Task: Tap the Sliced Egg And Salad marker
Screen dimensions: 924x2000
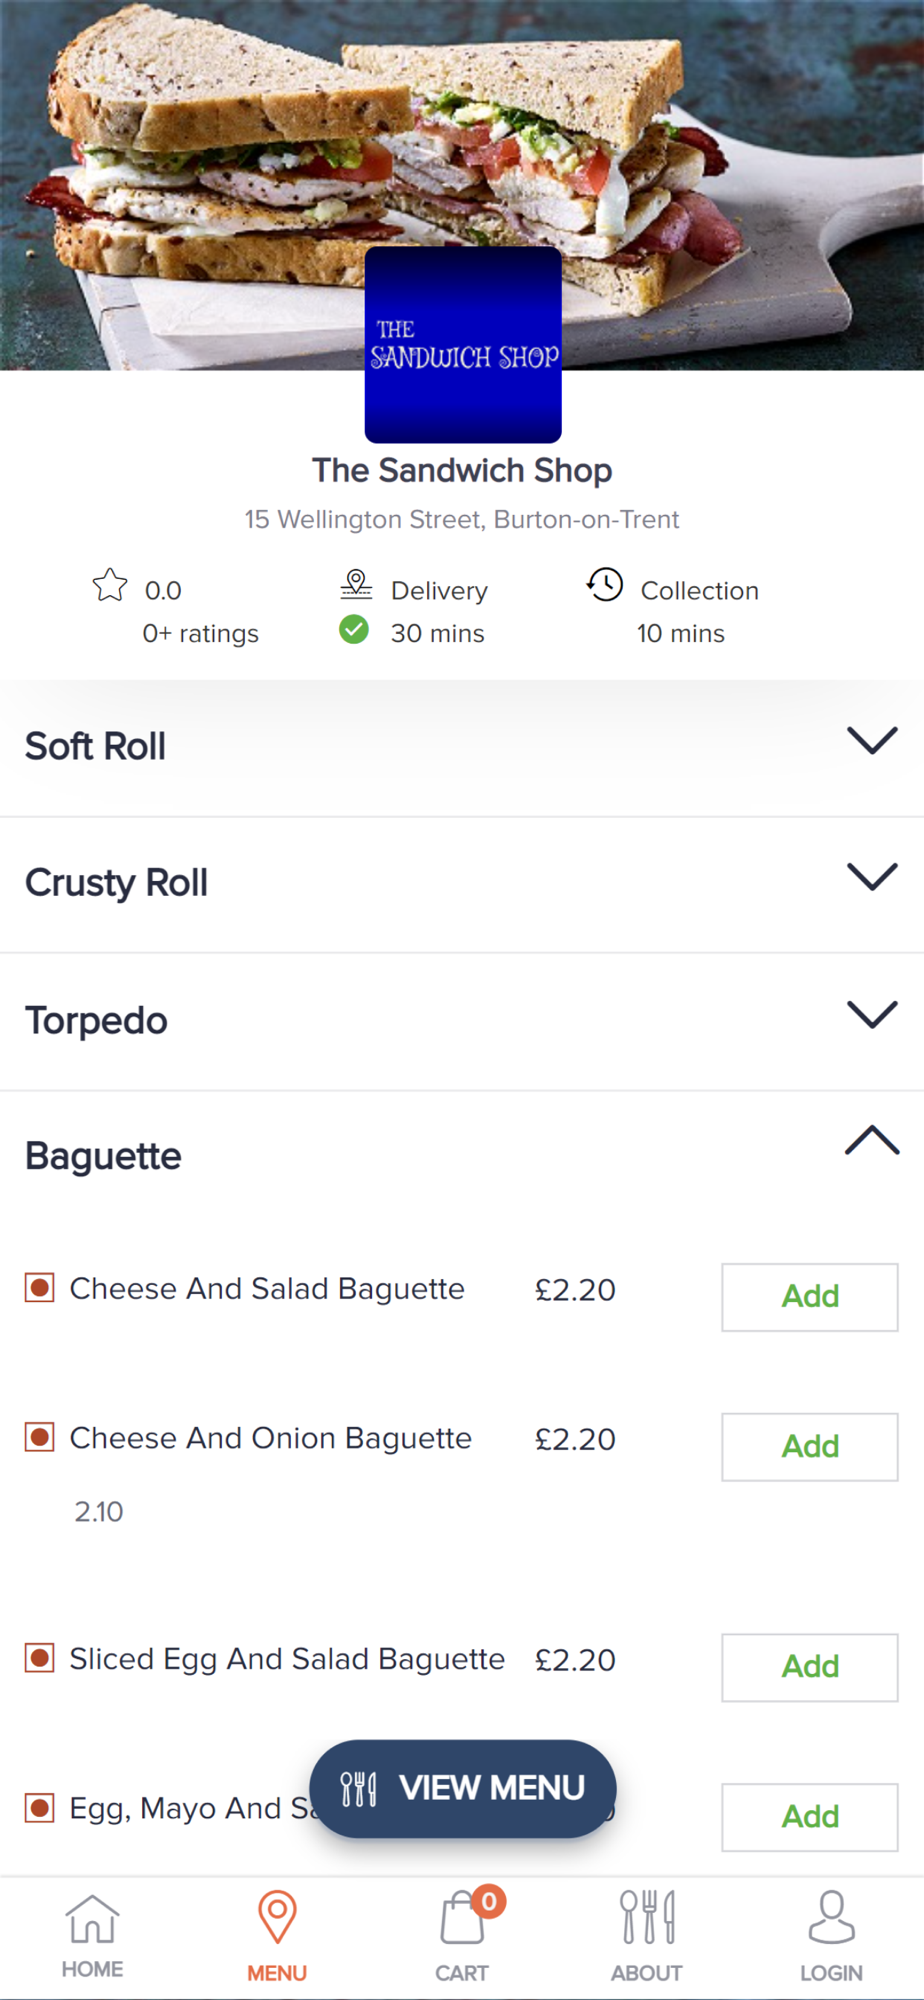Action: 40,1658
